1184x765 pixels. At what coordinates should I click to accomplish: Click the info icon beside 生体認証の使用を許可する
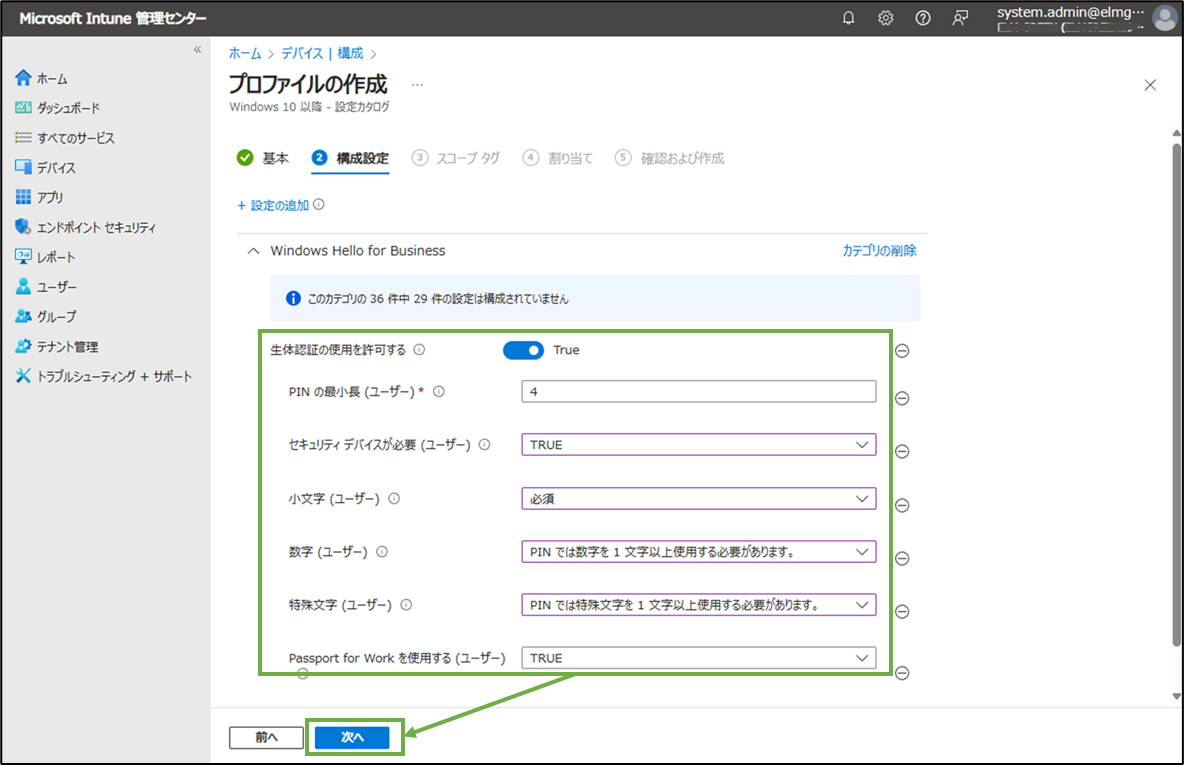coord(419,350)
